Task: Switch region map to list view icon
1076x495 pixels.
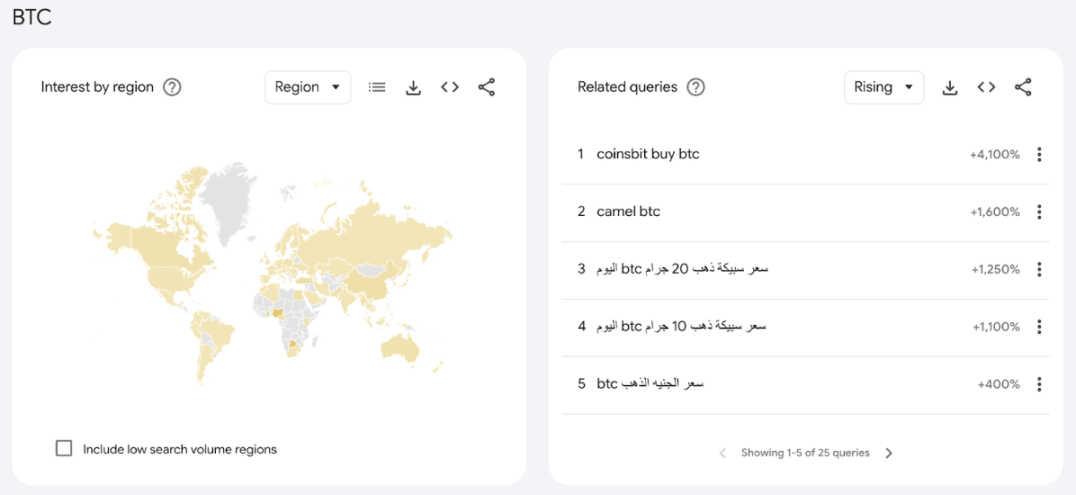Action: (x=377, y=87)
